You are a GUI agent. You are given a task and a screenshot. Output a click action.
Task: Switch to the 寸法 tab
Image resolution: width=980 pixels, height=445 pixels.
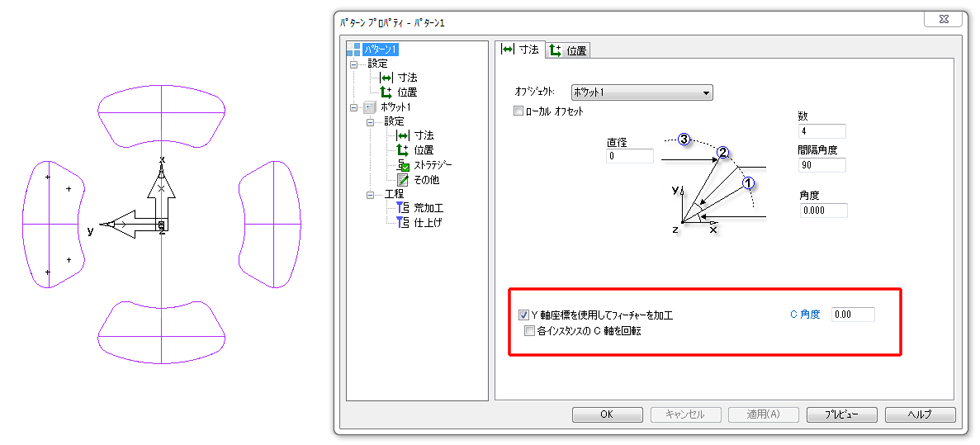(519, 49)
